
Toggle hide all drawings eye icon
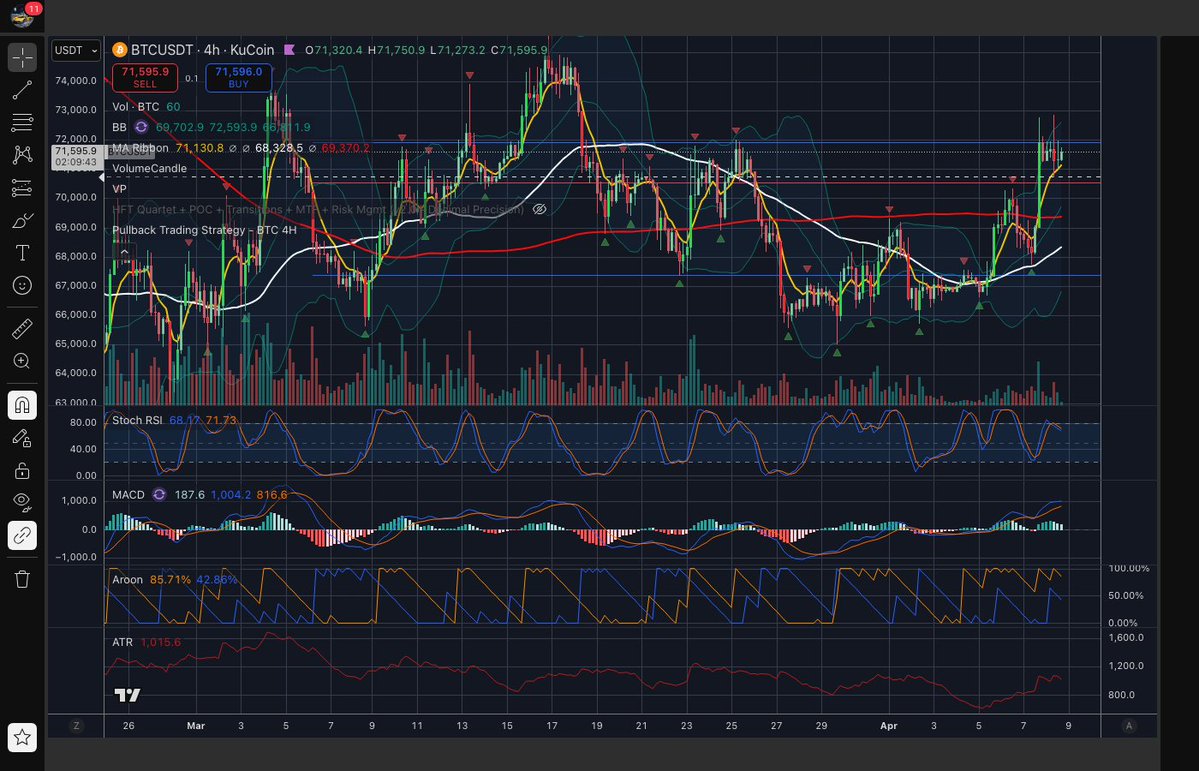coord(22,501)
